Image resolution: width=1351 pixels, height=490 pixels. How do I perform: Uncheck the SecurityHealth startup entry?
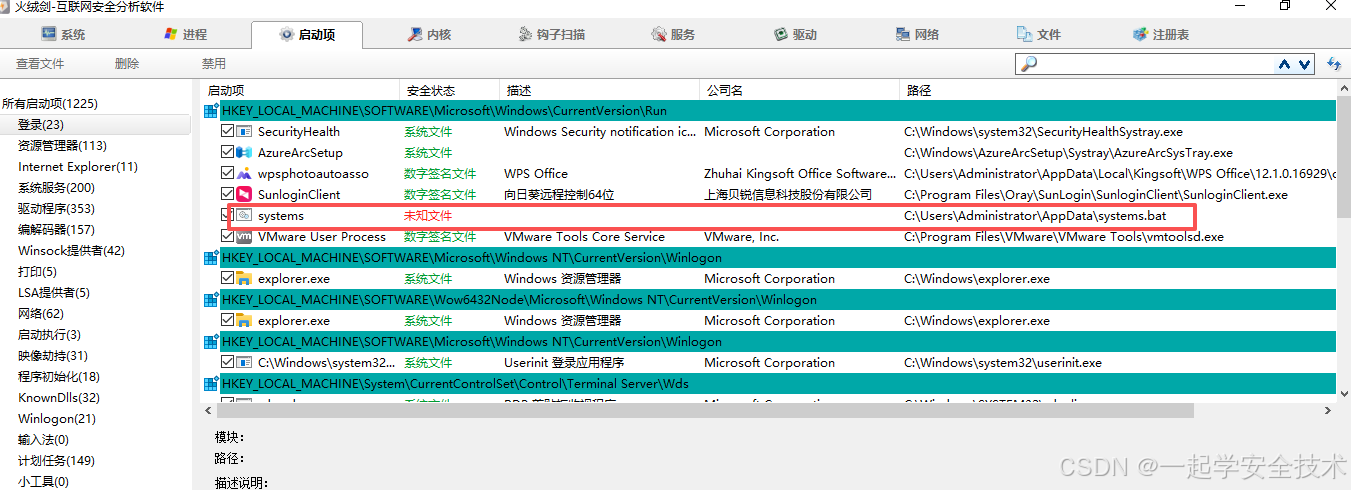(227, 131)
